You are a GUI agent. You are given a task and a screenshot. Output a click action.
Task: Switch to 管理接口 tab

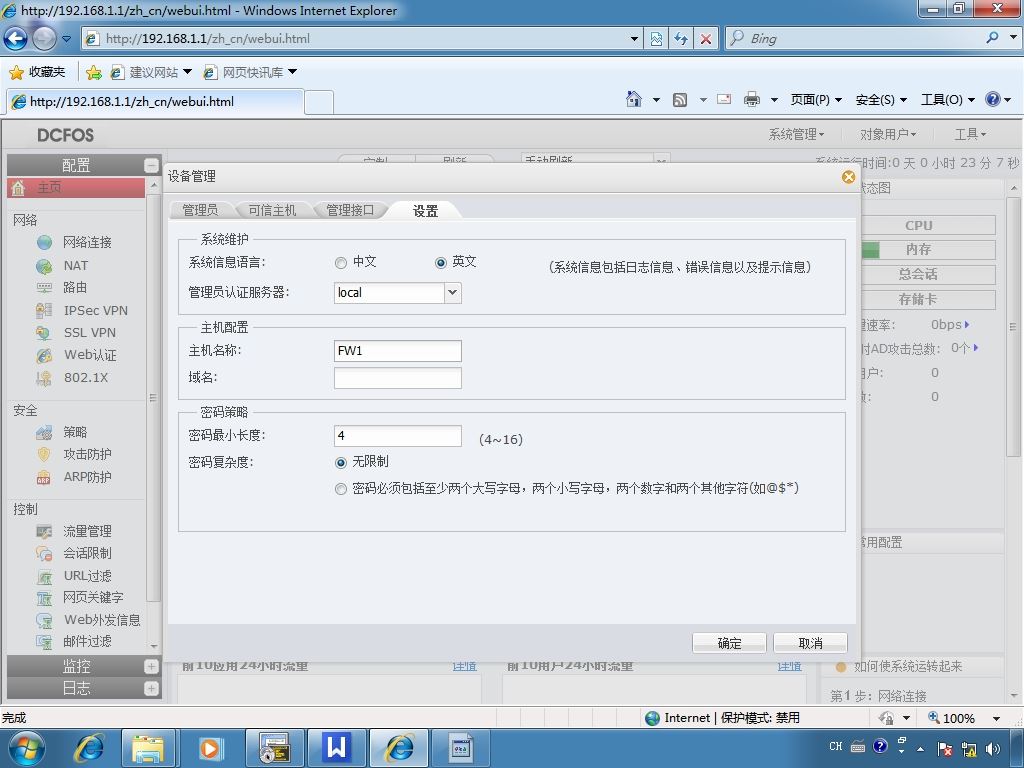click(x=350, y=210)
